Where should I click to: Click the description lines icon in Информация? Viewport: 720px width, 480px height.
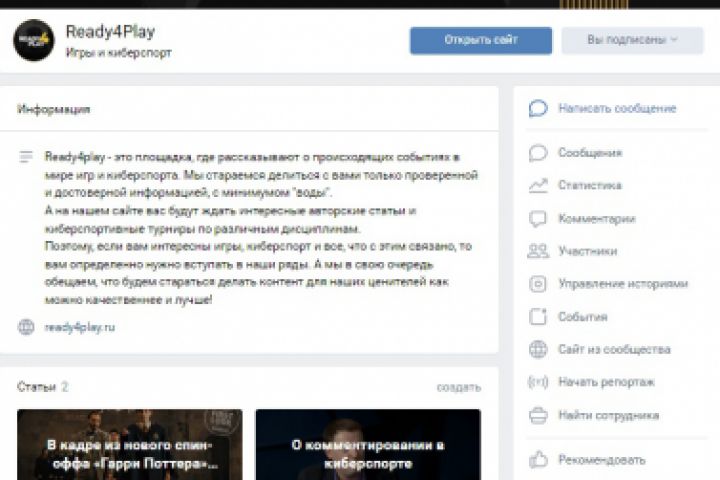26,157
